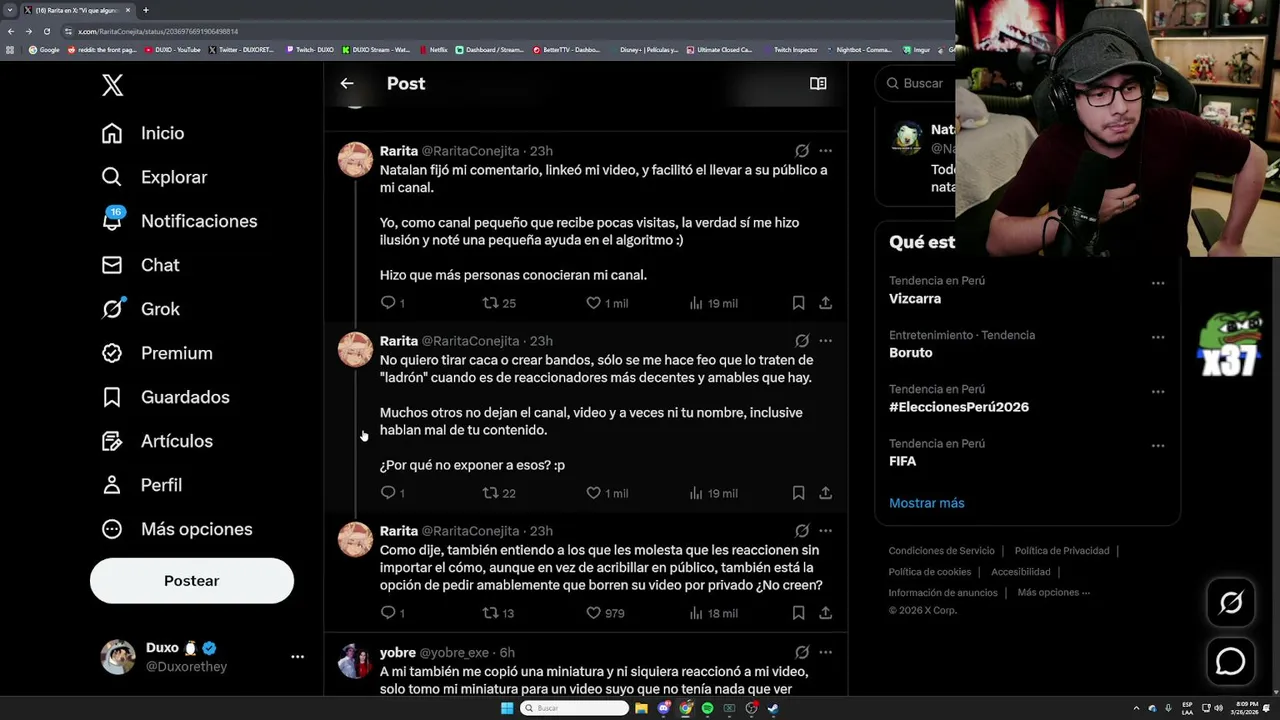Open more options for Boruto trend
This screenshot has width=1280, height=720.
click(x=1158, y=337)
